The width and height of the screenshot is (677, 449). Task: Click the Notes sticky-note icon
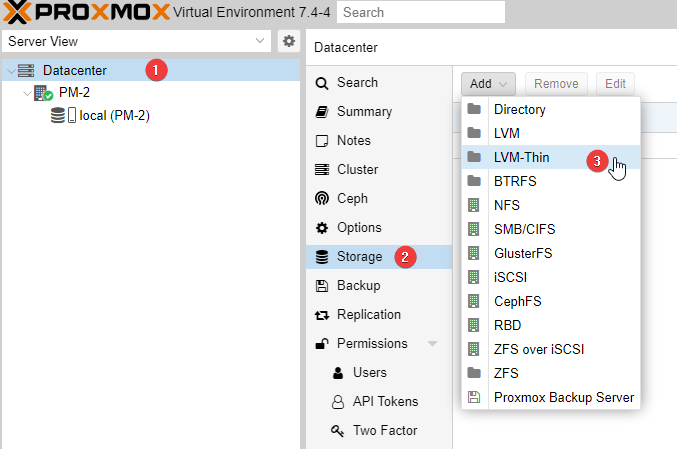[x=322, y=141]
